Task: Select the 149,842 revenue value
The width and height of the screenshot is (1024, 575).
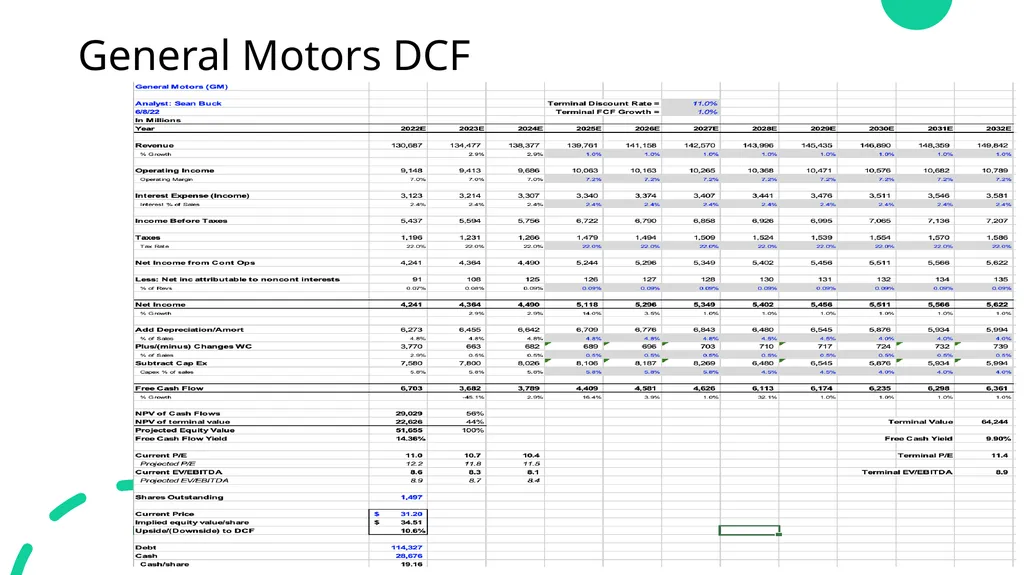Action: [x=993, y=145]
